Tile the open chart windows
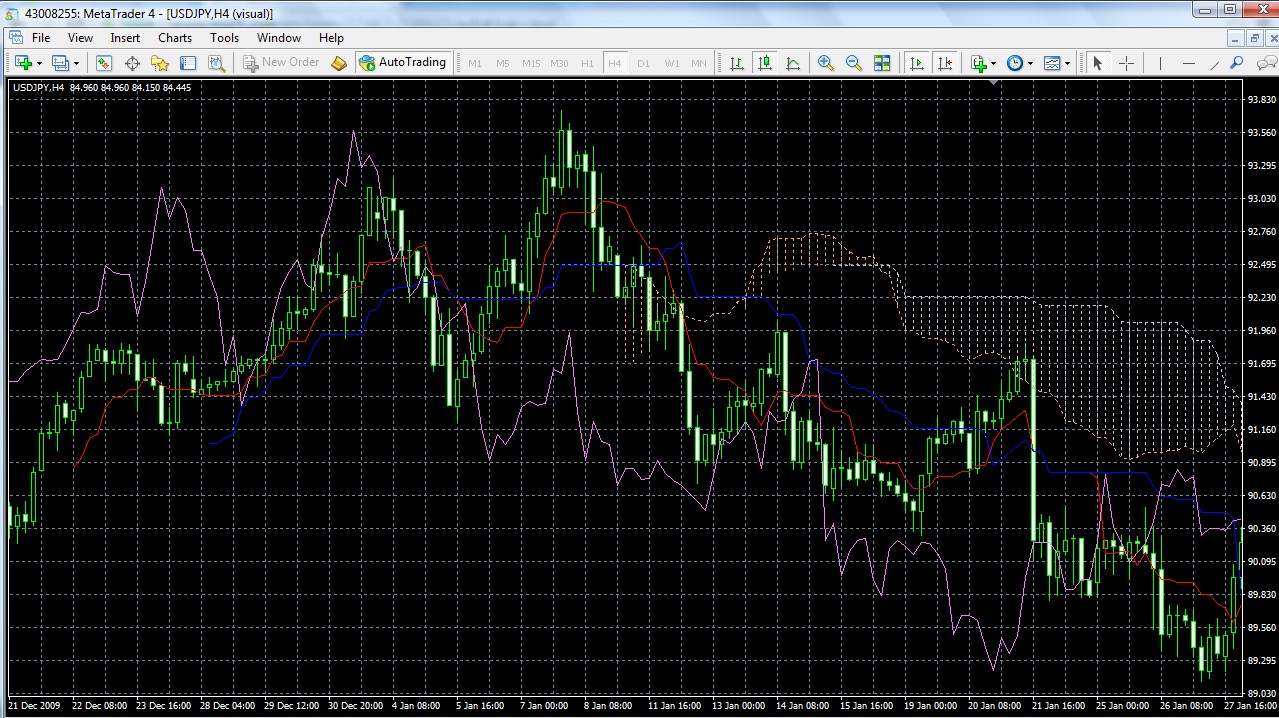This screenshot has width=1279, height=718. 882,62
